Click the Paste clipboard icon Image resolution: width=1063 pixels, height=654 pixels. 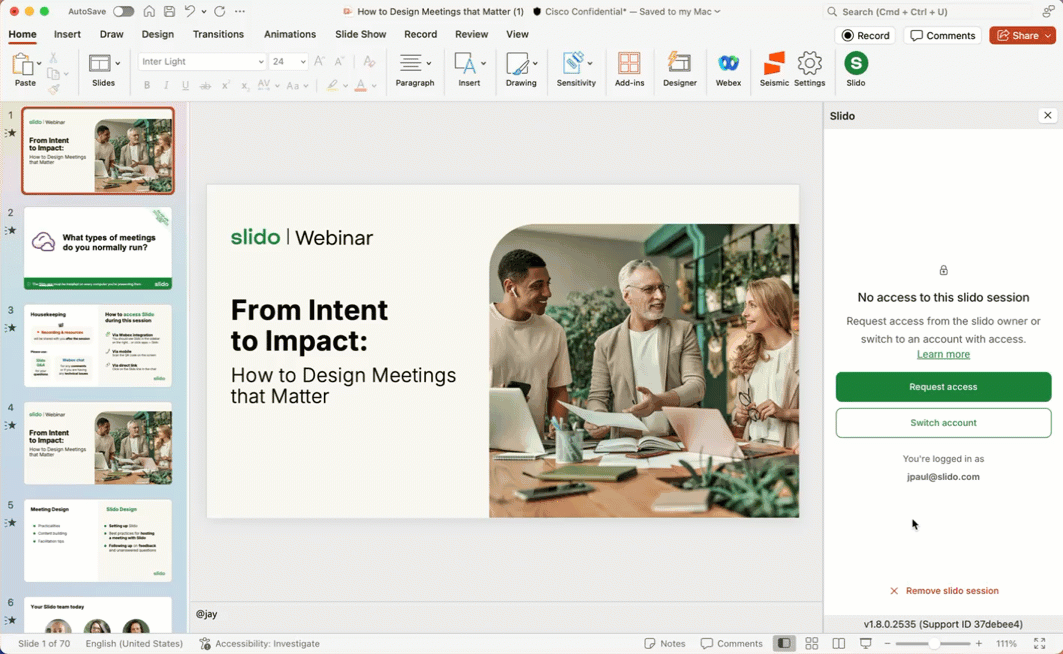tap(22, 64)
